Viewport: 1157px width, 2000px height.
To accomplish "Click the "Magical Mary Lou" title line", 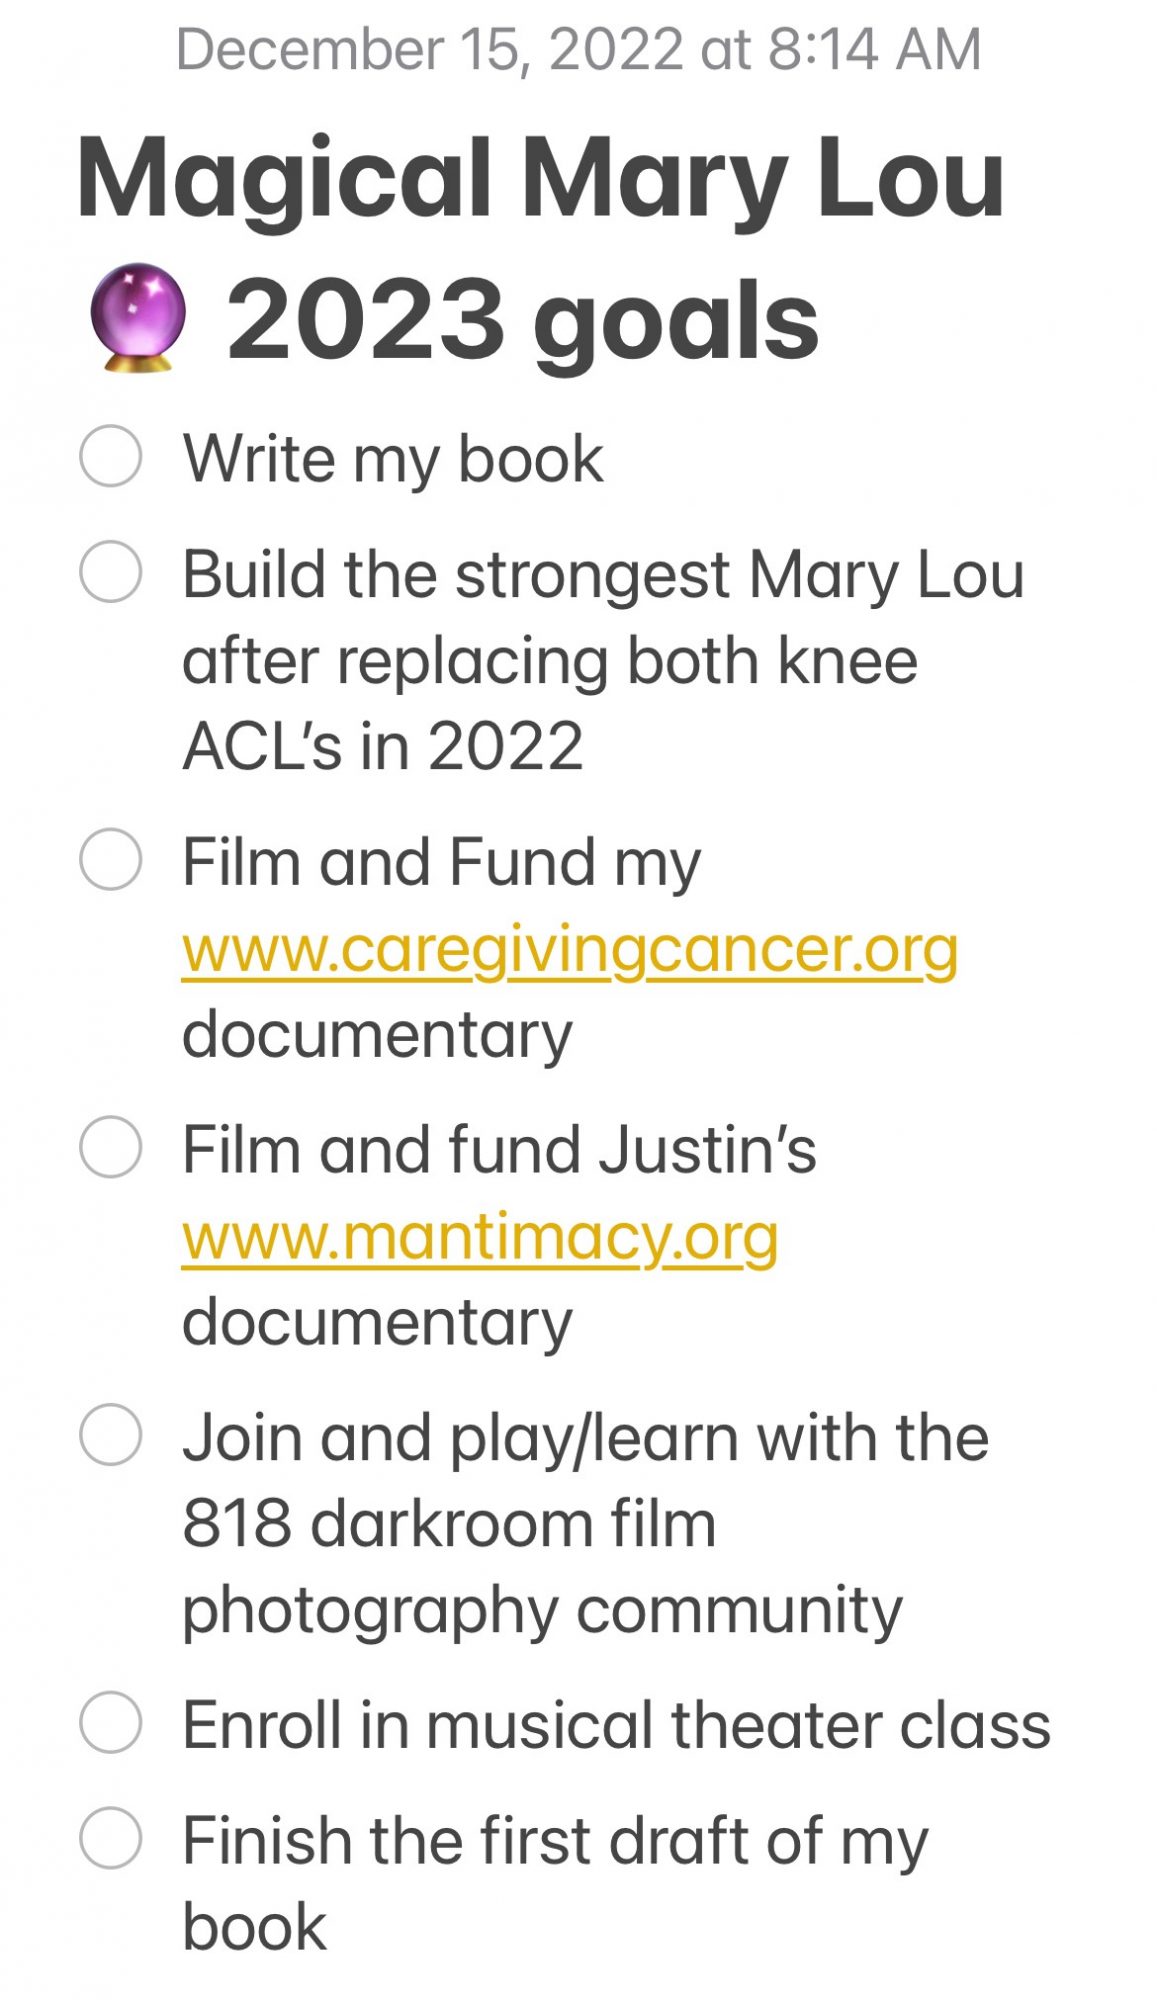I will coord(540,178).
